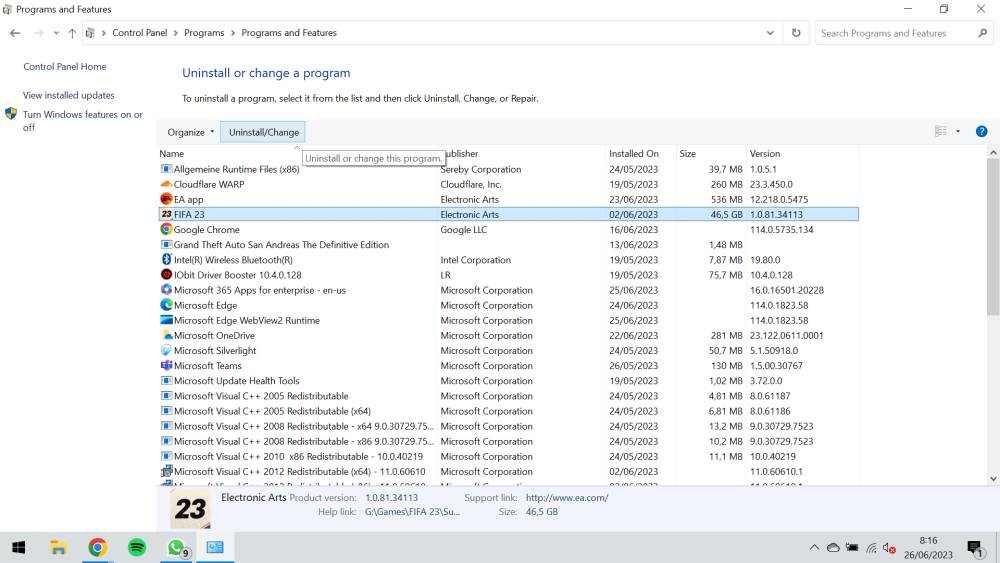Click the change view layout icon
The height and width of the screenshot is (563, 1000).
[x=941, y=131]
